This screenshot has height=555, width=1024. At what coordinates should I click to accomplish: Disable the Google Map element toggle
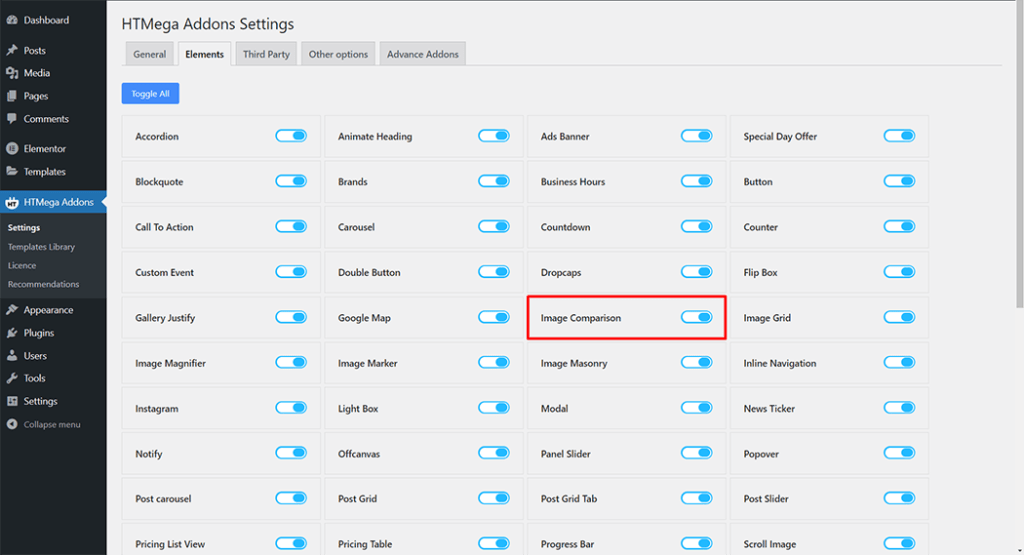pyautogui.click(x=494, y=317)
